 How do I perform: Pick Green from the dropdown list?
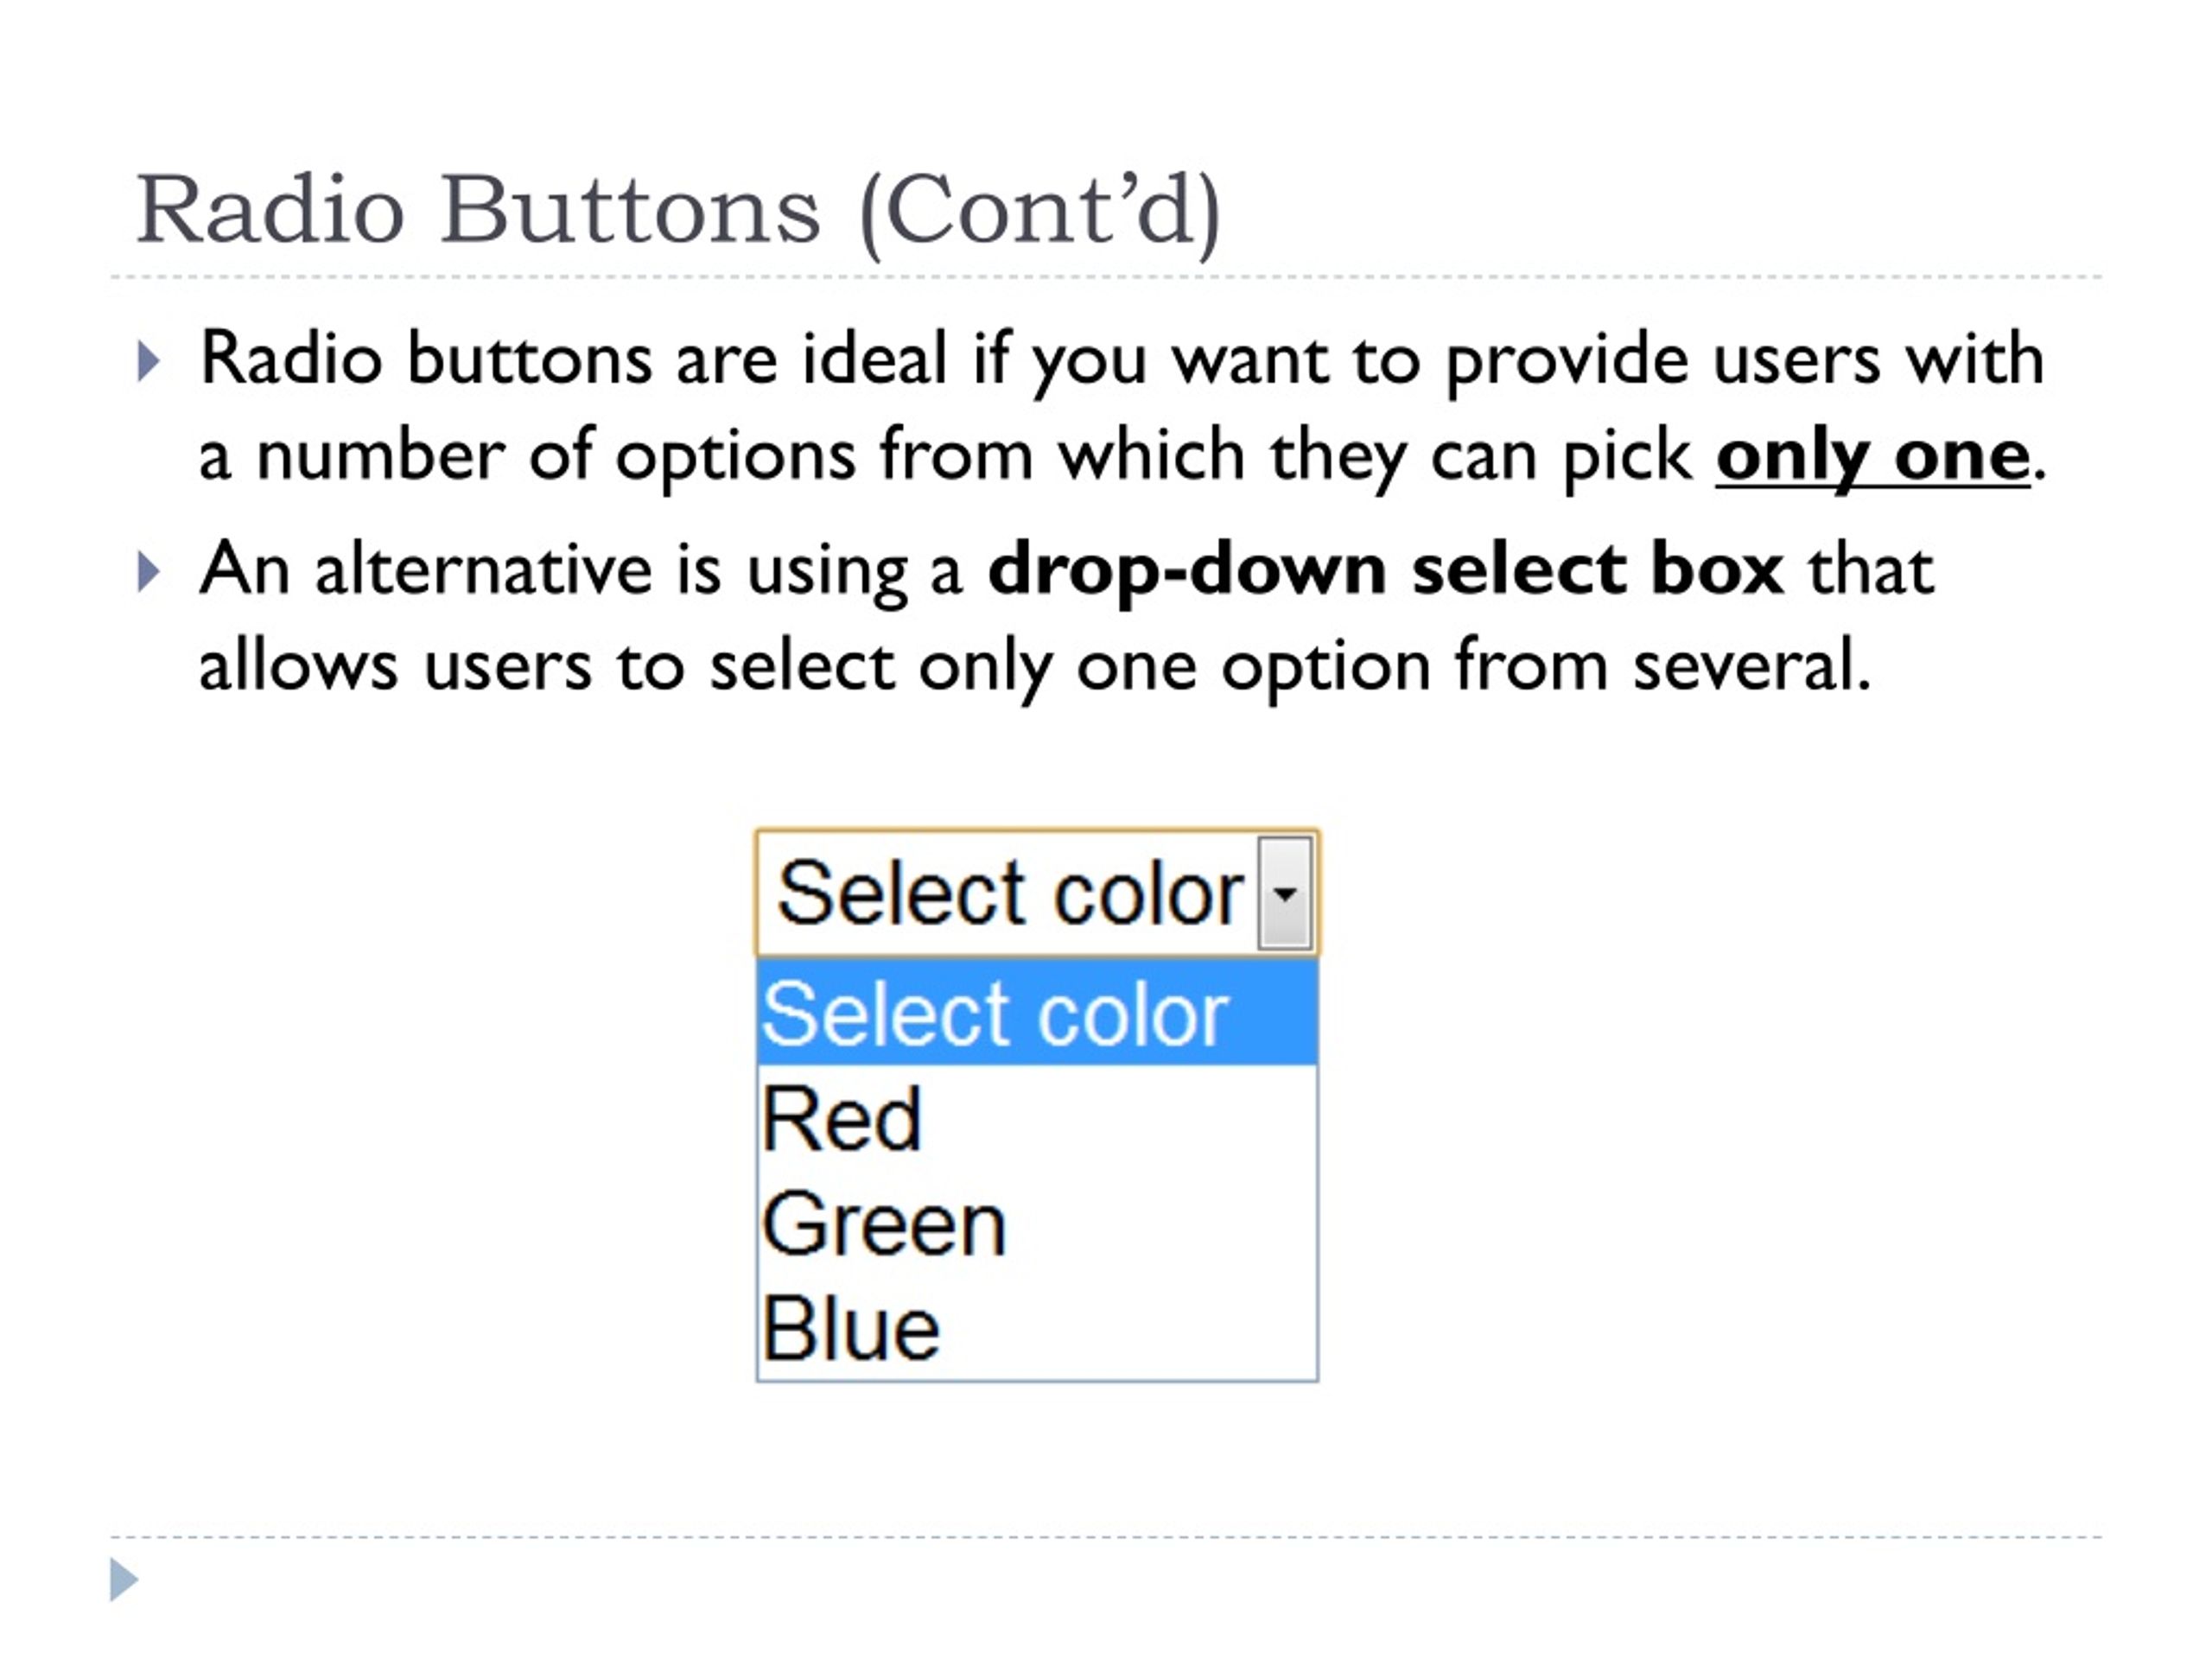(1037, 1223)
